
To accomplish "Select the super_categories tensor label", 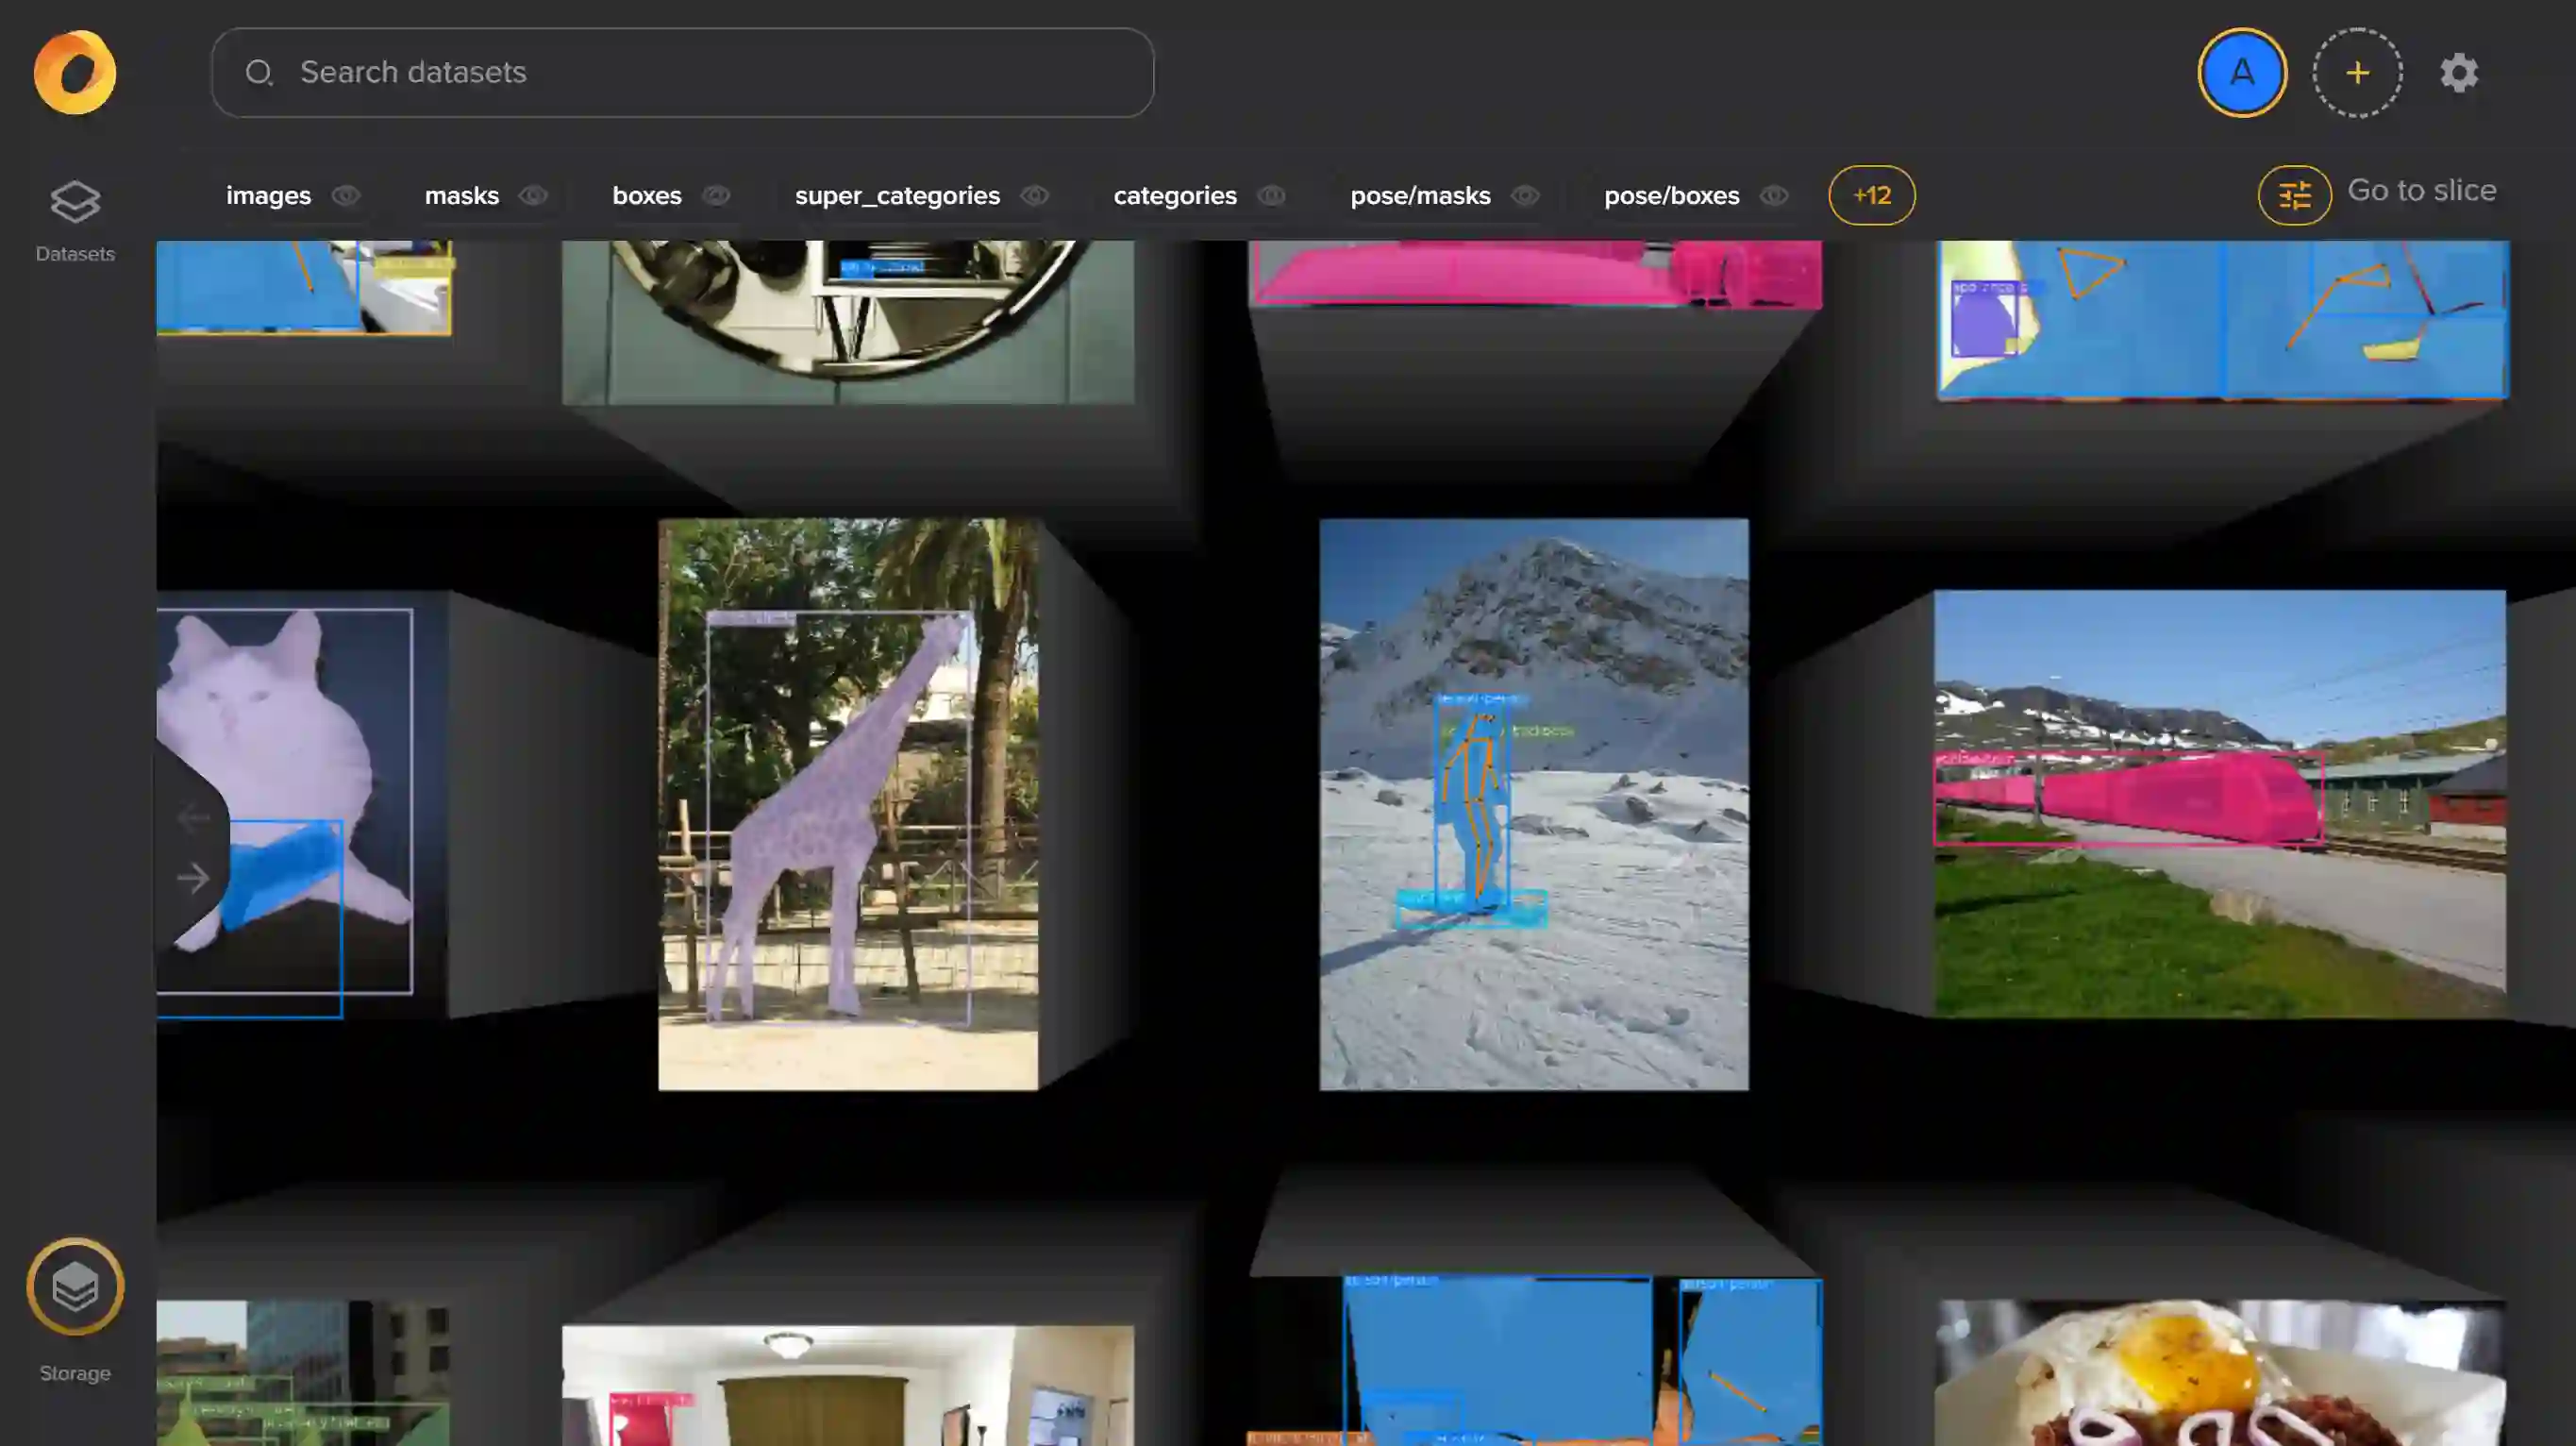I will click(x=897, y=196).
